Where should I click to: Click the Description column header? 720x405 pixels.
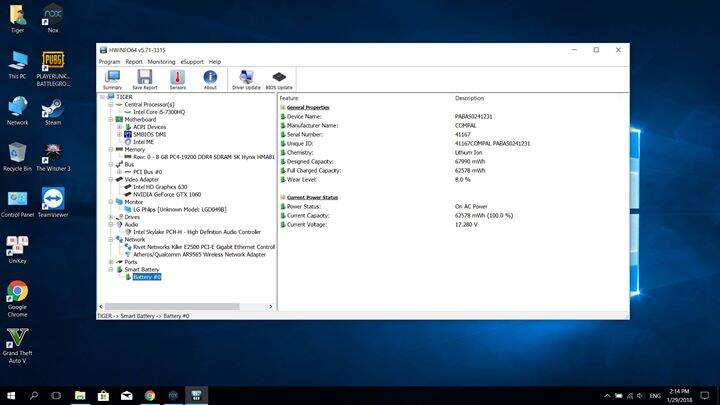[x=469, y=98]
